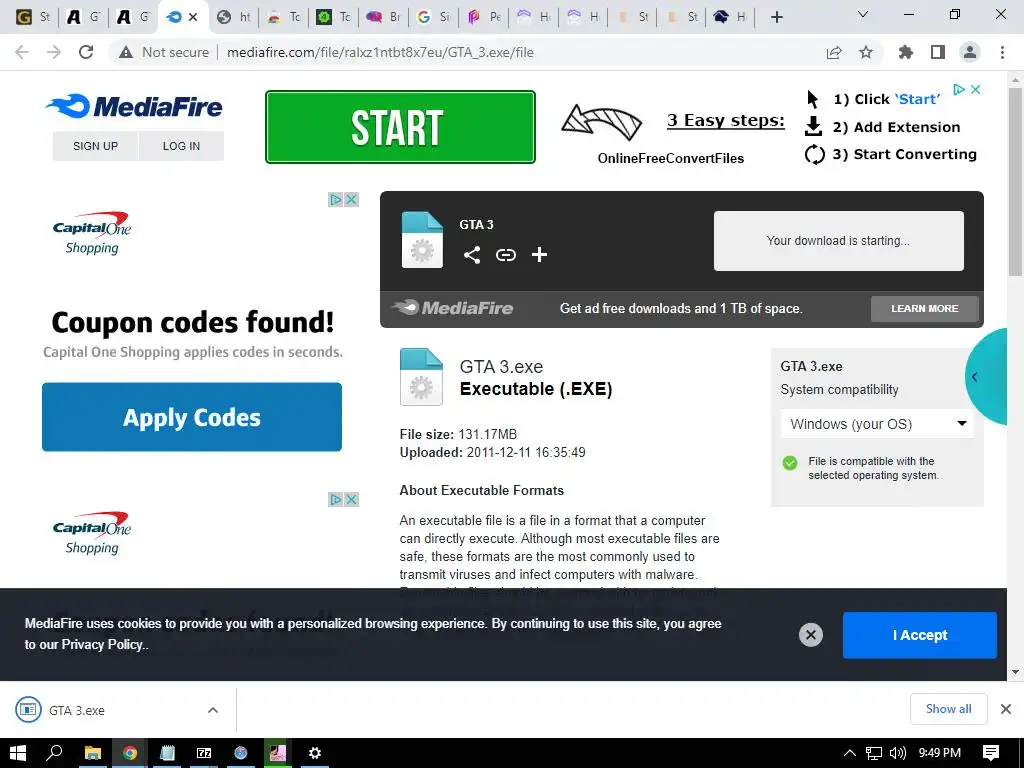Switch to the 'Pe' purple icon tab

coord(484,17)
